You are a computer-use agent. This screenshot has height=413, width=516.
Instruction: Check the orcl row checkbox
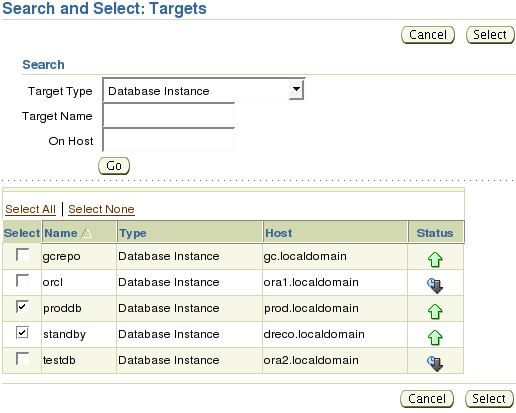(x=22, y=281)
